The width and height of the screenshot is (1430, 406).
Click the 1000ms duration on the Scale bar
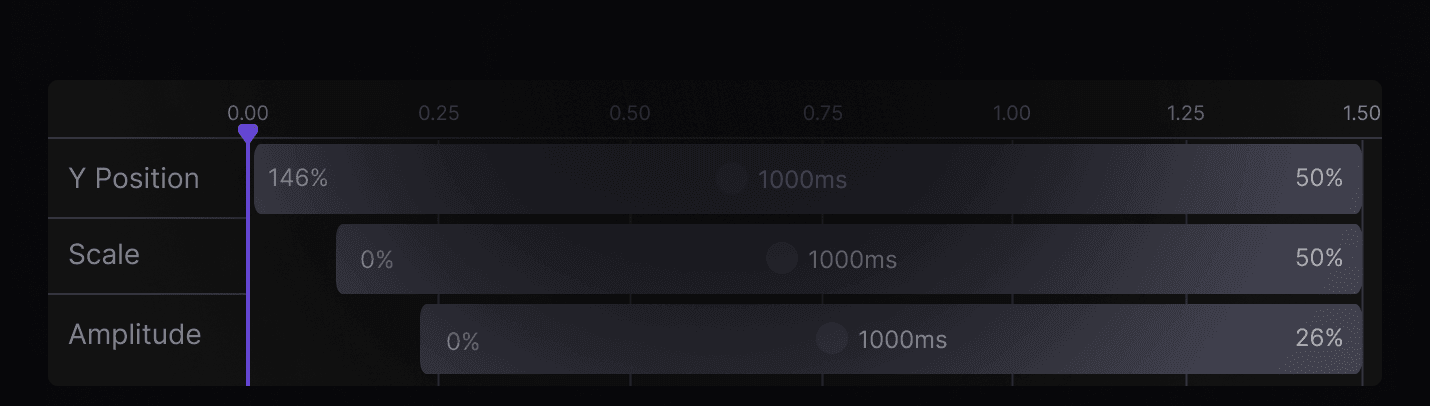(x=853, y=260)
